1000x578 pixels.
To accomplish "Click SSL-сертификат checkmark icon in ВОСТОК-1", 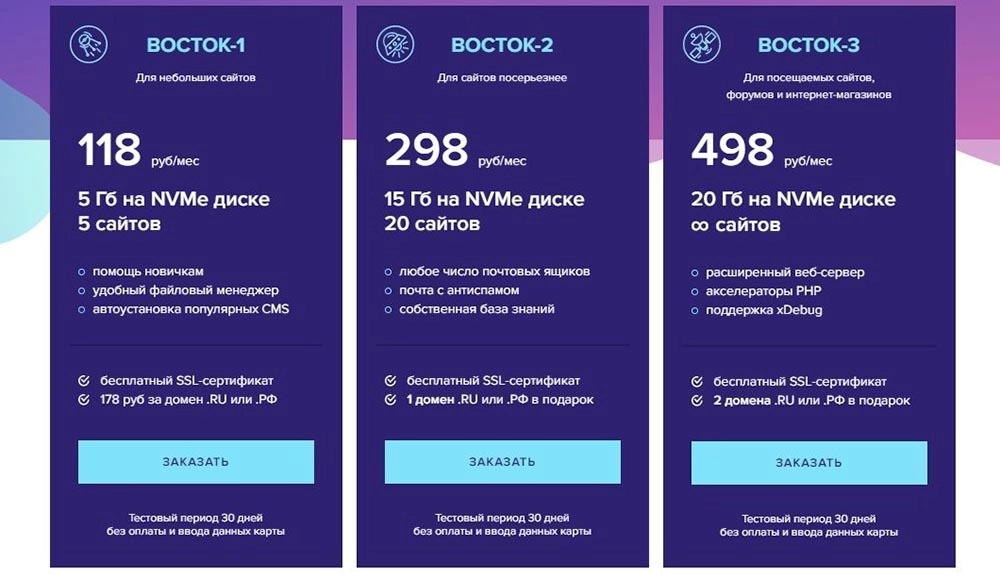I will (84, 381).
